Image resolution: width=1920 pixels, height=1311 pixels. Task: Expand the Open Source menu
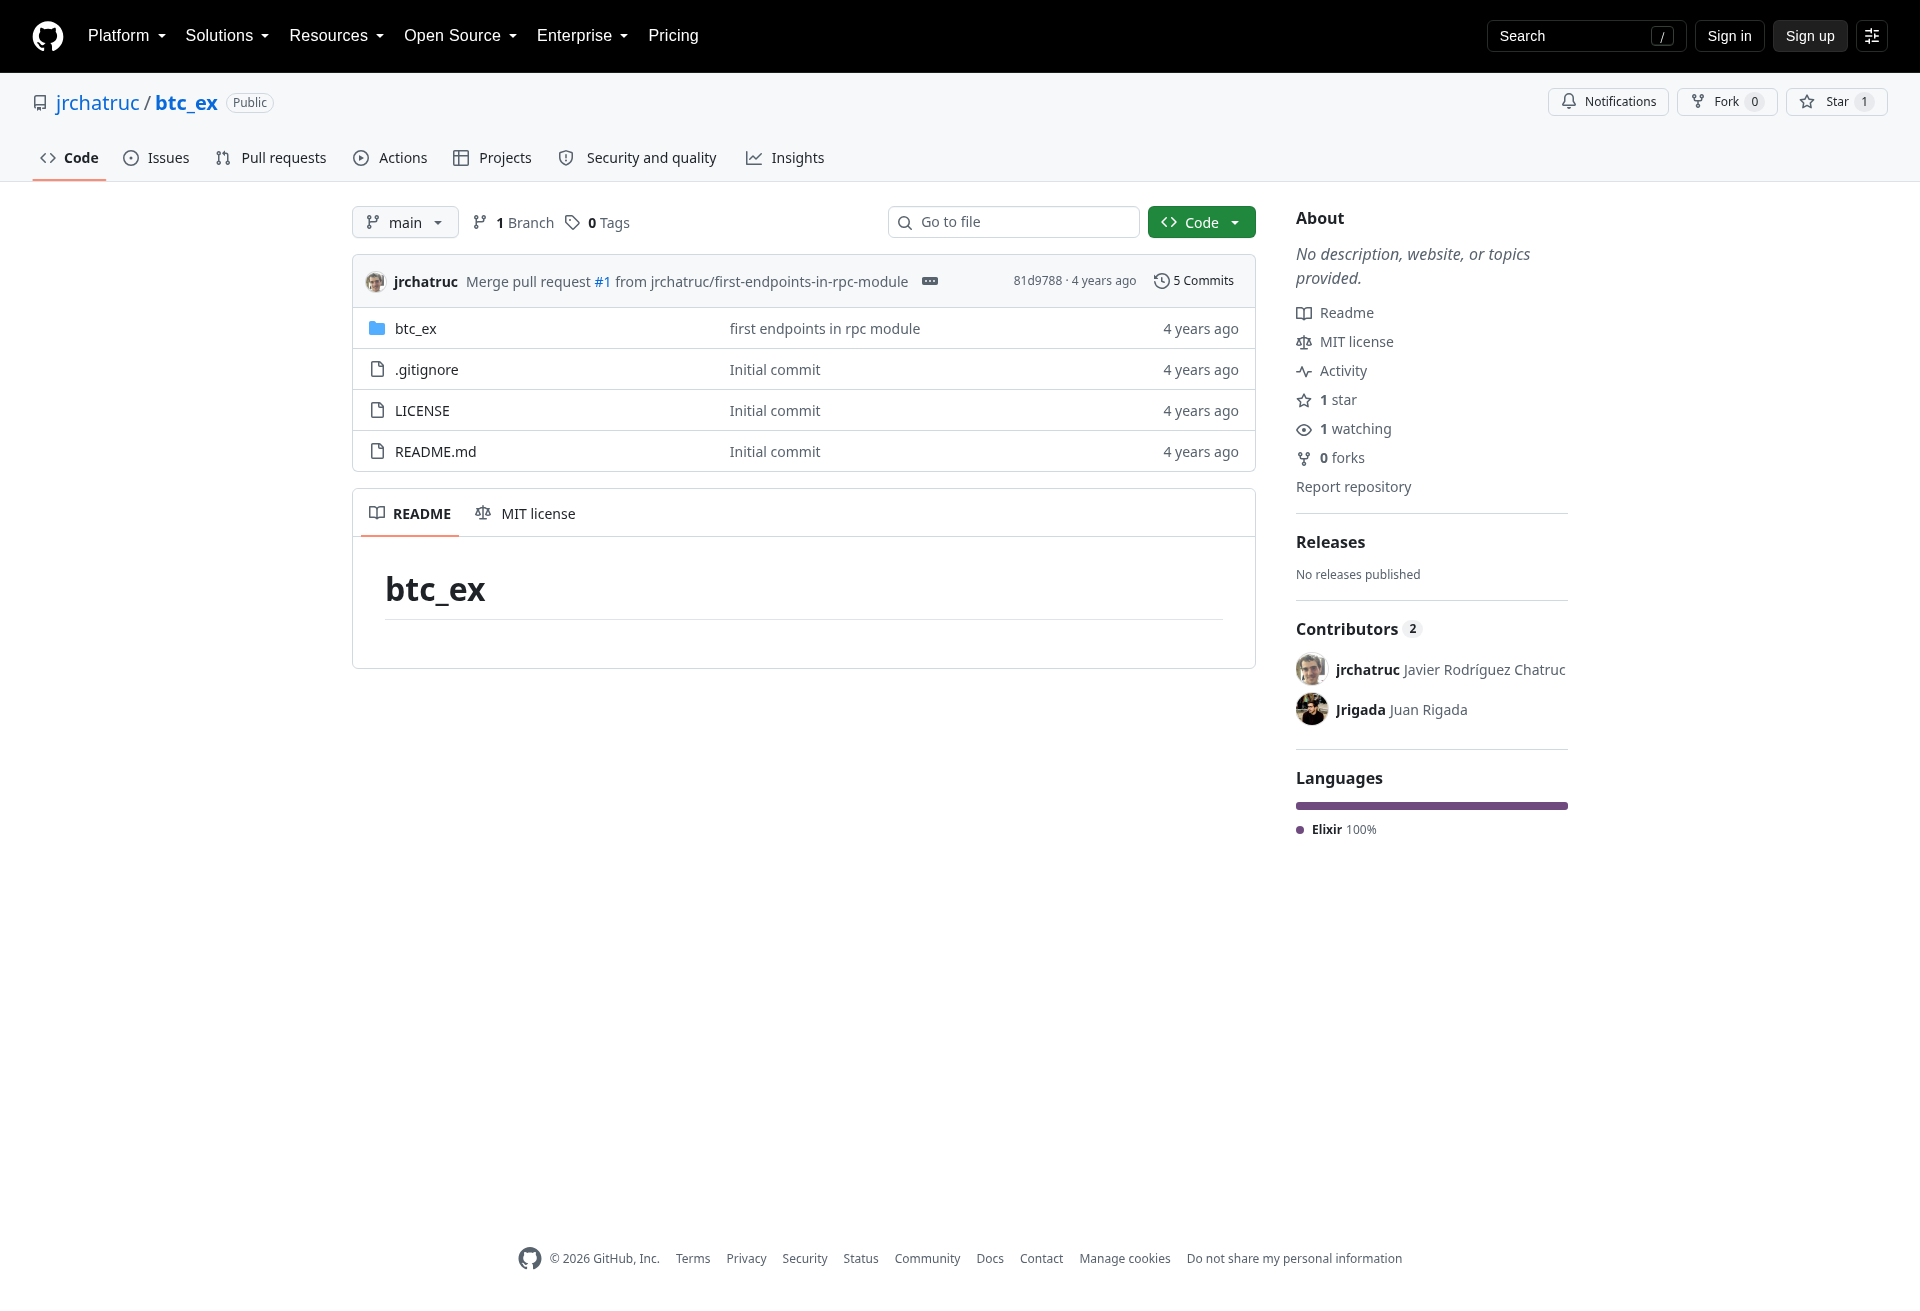tap(460, 36)
